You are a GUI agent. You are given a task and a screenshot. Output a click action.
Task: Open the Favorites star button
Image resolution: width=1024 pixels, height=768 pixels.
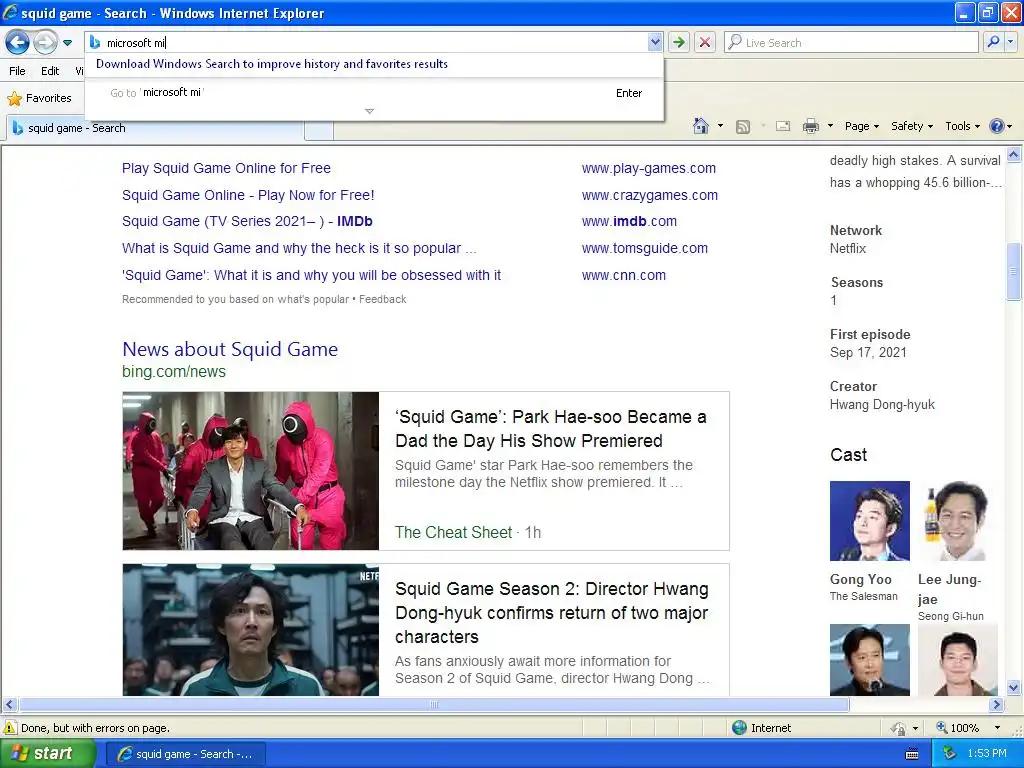coord(39,98)
